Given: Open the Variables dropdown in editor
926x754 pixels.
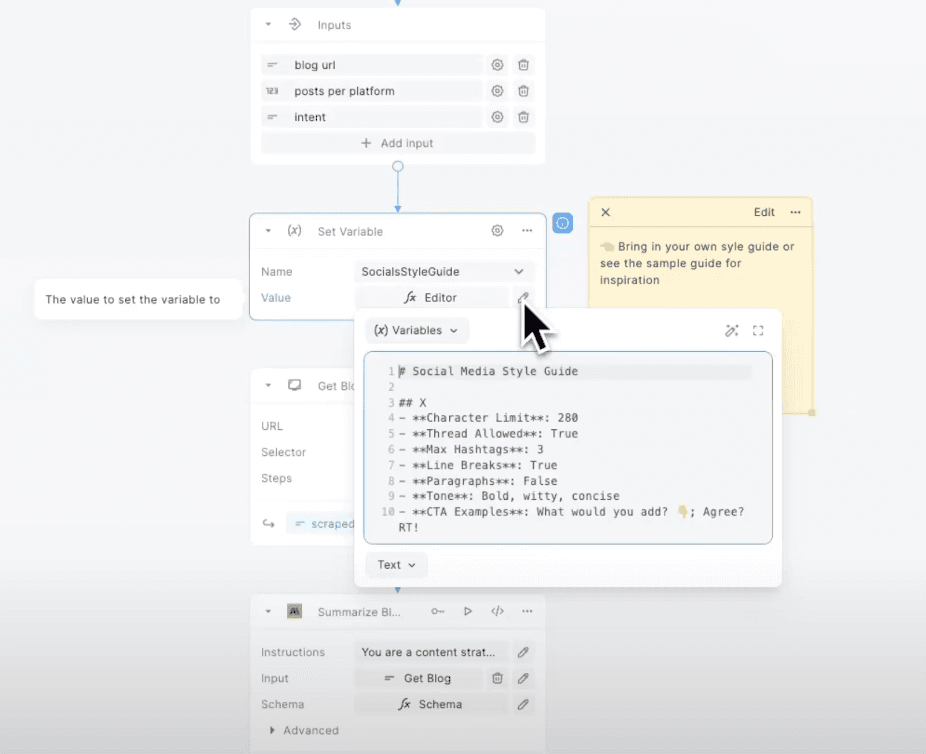Looking at the screenshot, I should click(417, 330).
